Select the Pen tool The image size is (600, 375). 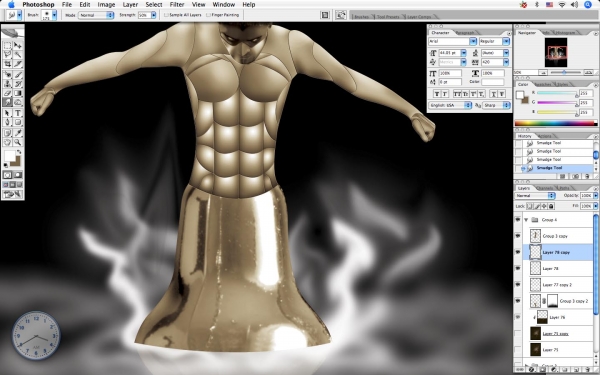pyautogui.click(x=7, y=122)
